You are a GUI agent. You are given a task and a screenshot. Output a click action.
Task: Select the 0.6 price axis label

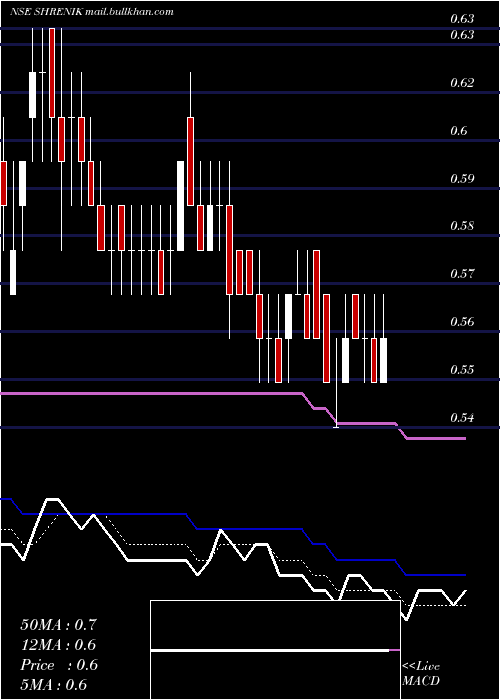coord(459,130)
